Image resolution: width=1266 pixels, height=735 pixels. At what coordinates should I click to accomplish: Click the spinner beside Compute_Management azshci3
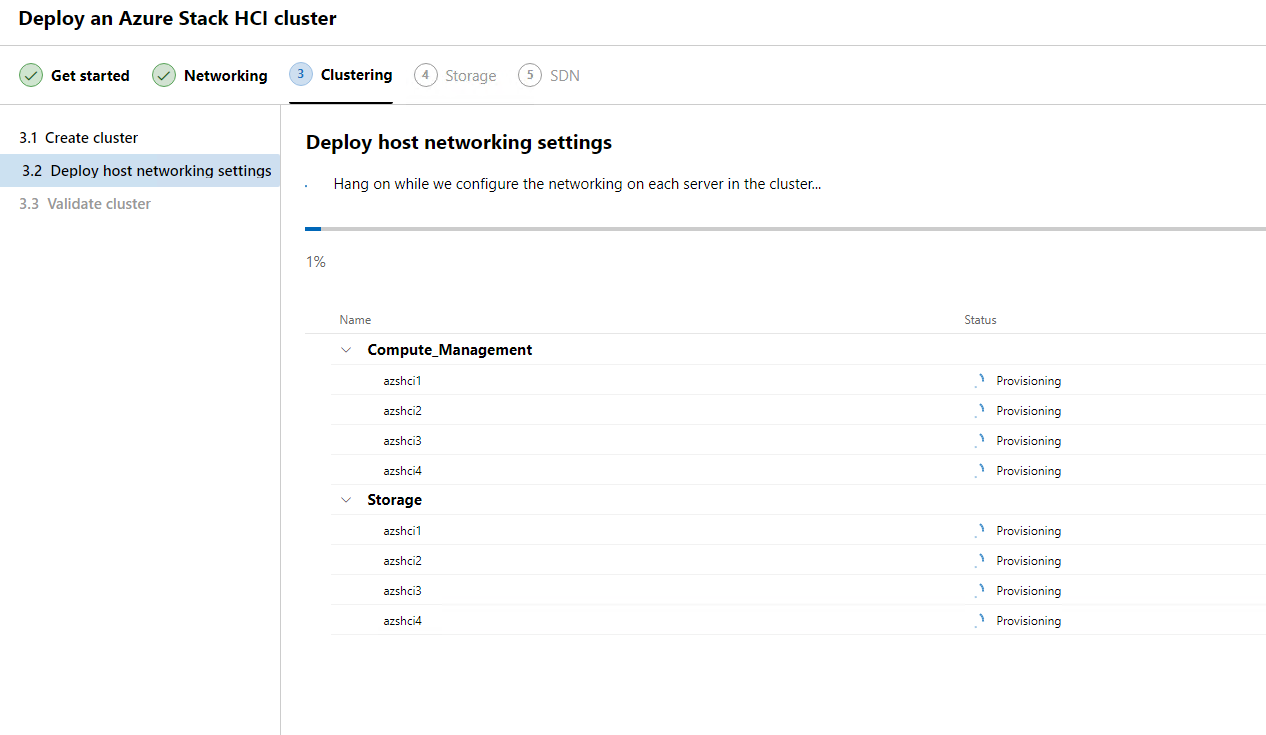pyautogui.click(x=980, y=441)
